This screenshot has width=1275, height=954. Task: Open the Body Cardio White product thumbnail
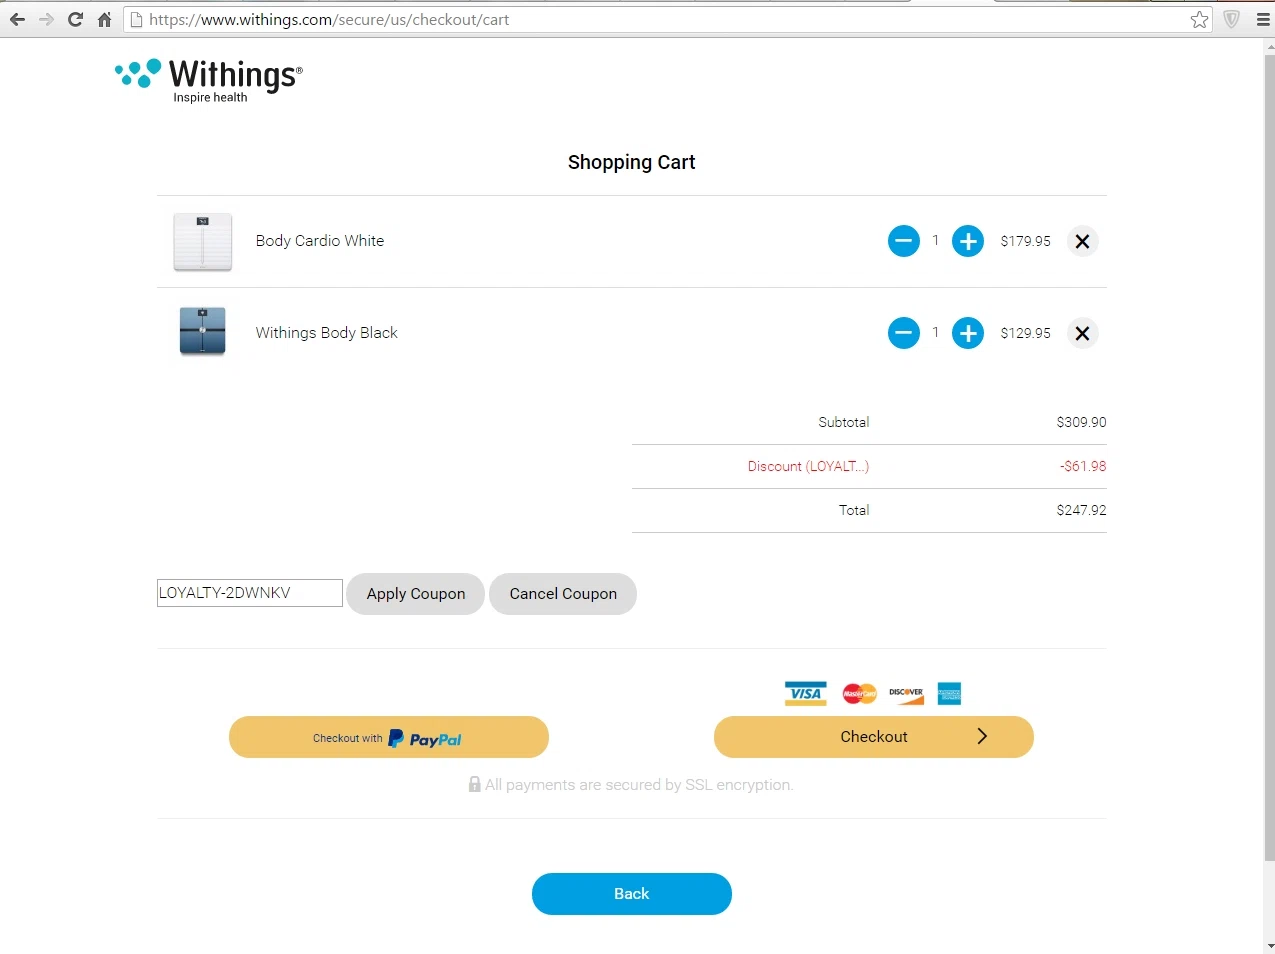tap(203, 242)
